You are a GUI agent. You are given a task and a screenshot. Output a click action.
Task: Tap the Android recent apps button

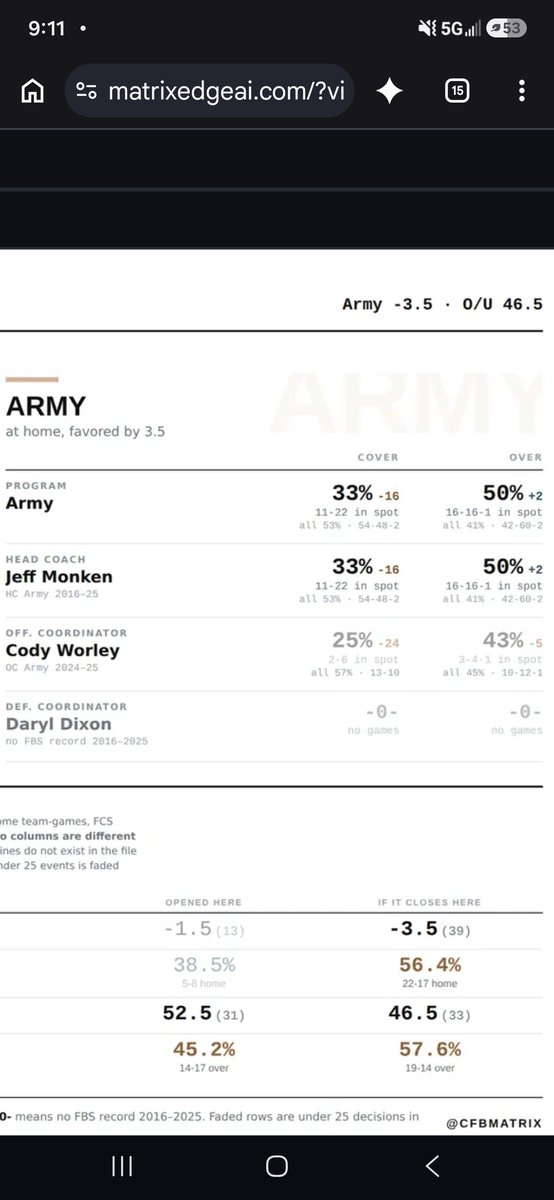pos(121,1165)
